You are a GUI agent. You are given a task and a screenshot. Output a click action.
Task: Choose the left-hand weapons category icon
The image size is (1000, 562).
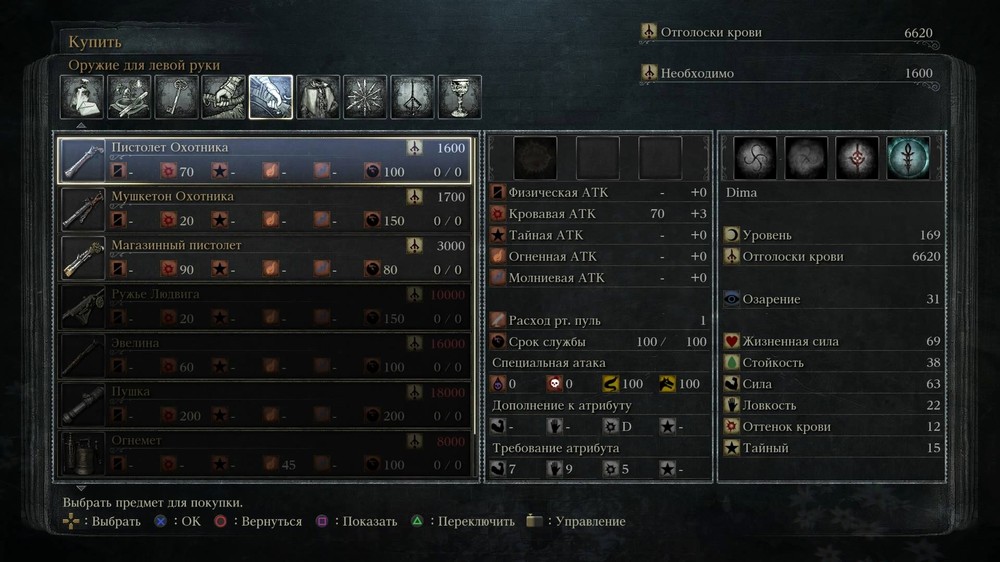pos(270,97)
